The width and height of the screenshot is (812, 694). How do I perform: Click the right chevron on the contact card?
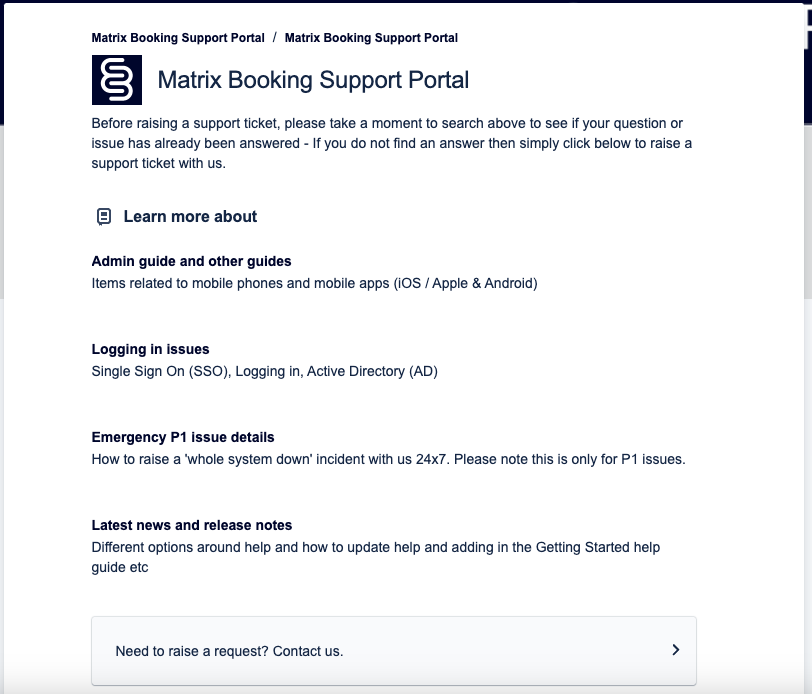coord(676,650)
